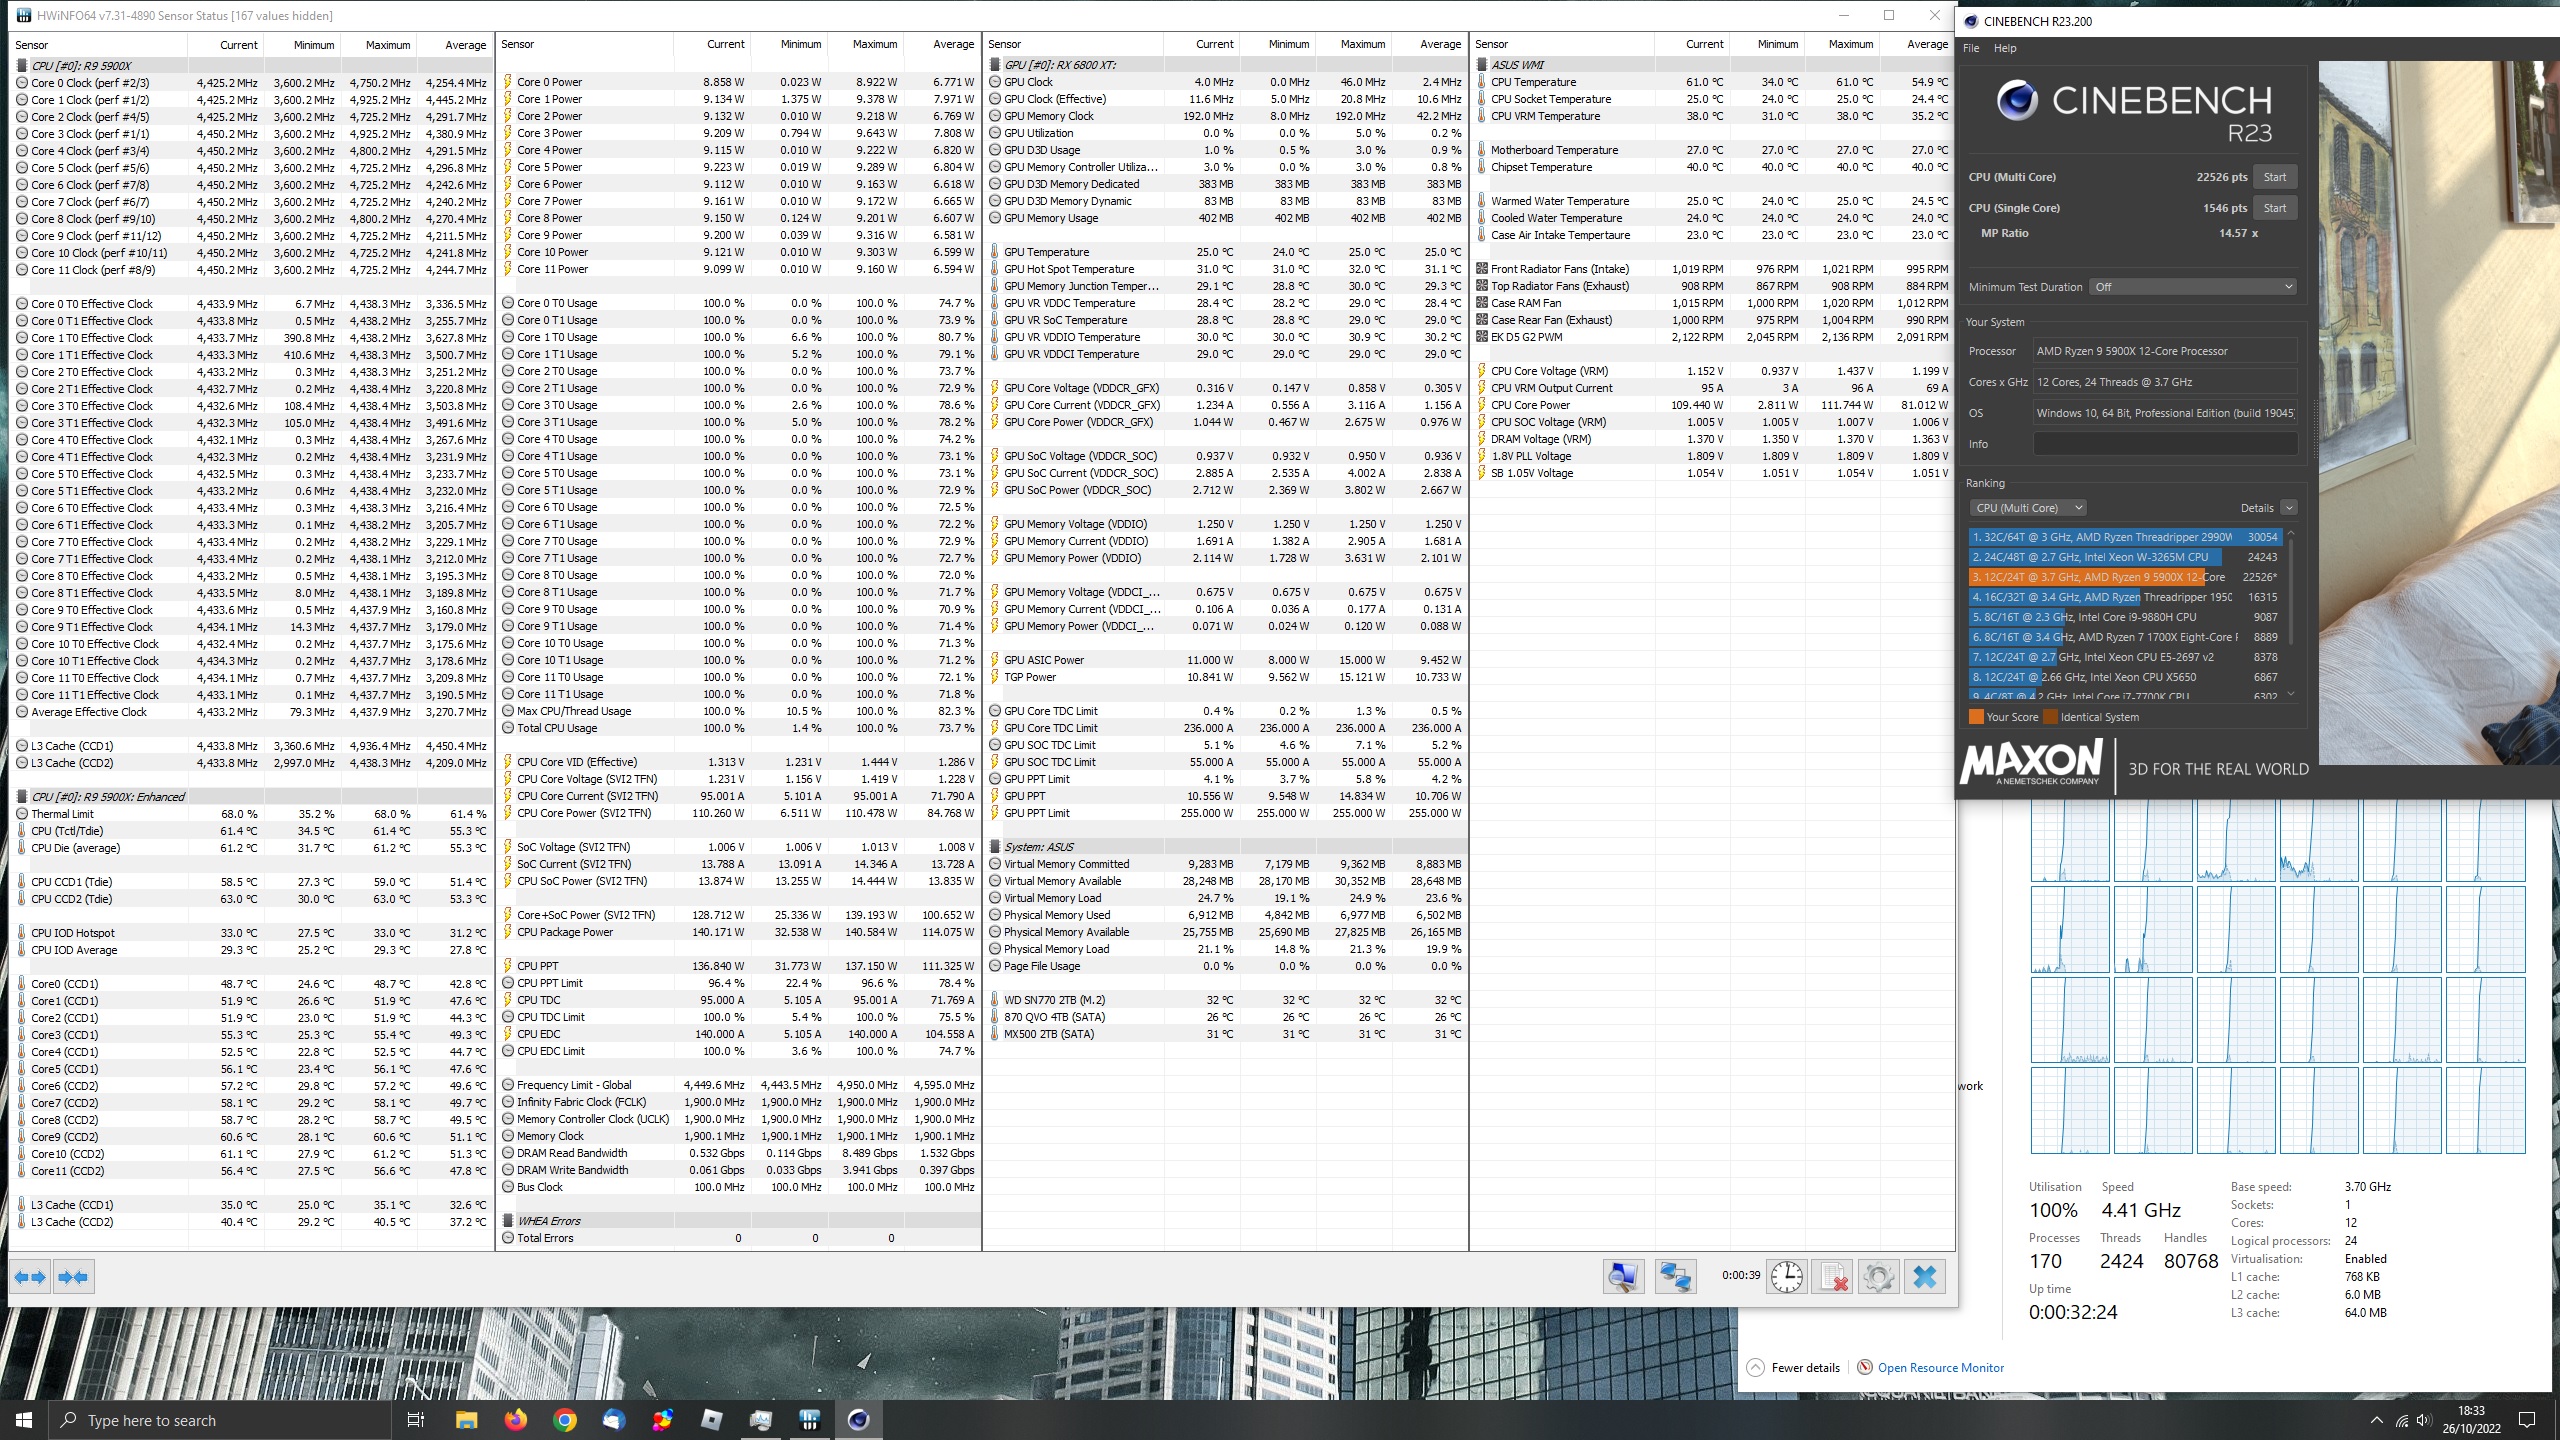This screenshot has width=2560, height=1440.
Task: Collapse Task Manager with Fewer details
Action: click(1795, 1368)
